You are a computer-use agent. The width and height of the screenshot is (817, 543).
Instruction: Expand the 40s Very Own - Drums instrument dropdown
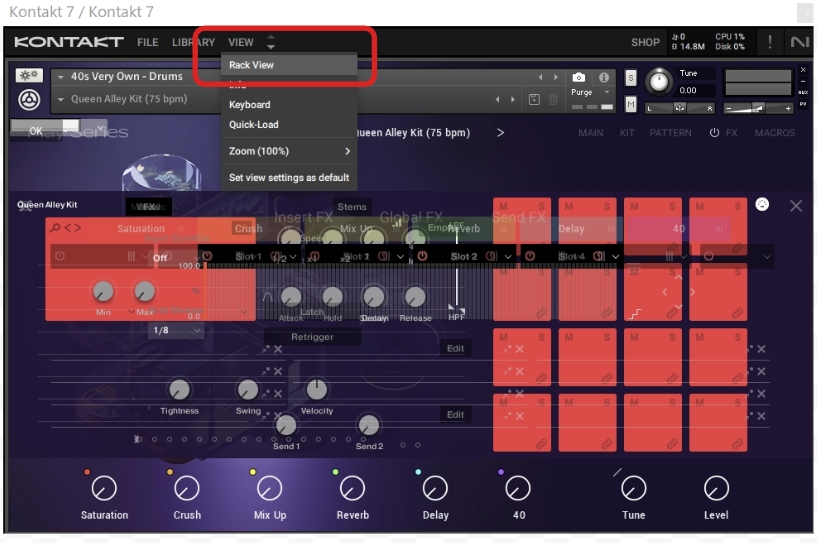click(x=61, y=77)
